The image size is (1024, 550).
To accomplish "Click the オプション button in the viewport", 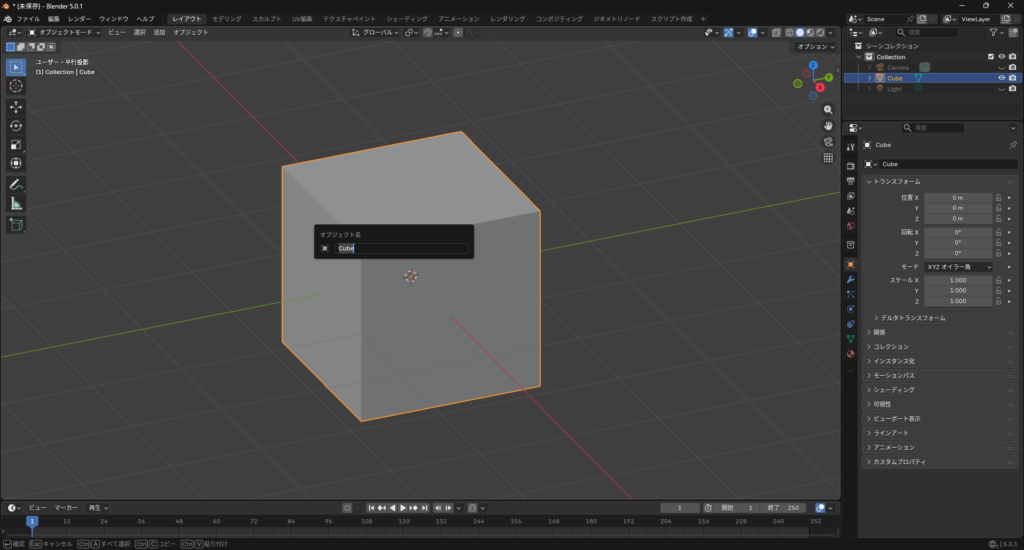I will (814, 47).
